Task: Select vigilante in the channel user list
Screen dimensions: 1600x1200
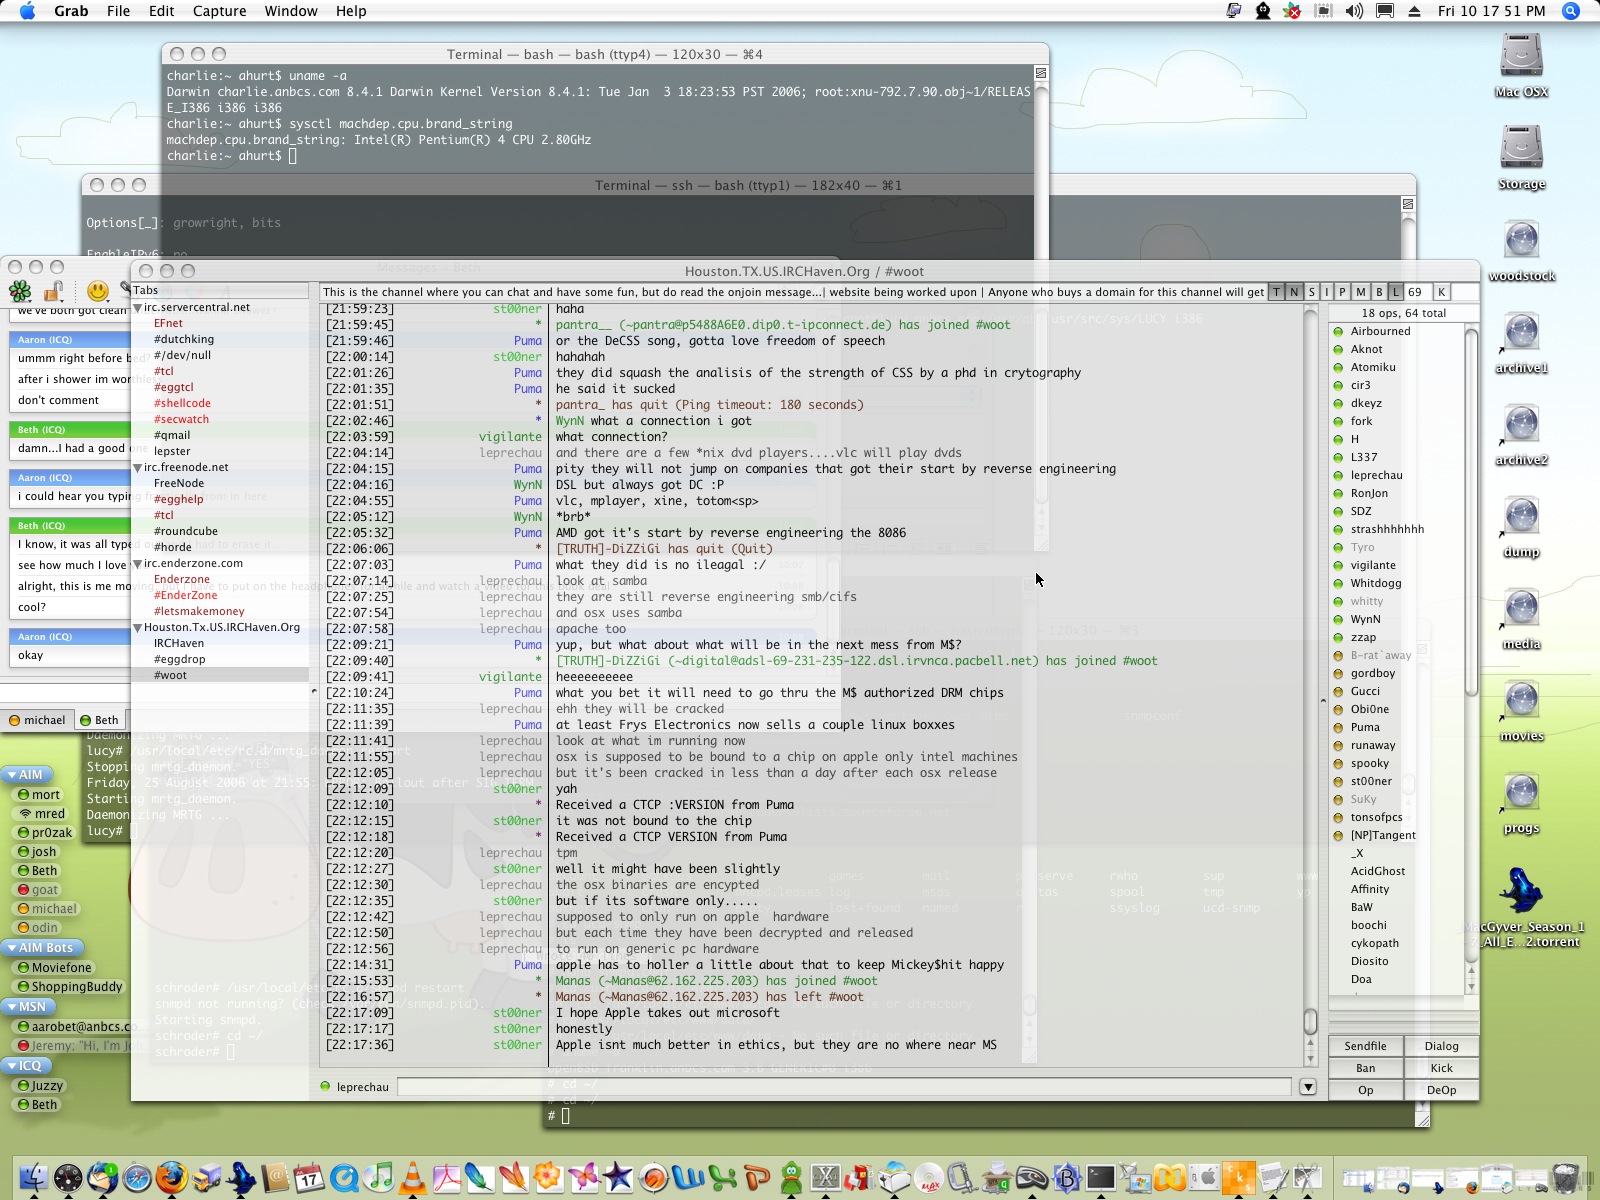Action: pyautogui.click(x=1373, y=565)
